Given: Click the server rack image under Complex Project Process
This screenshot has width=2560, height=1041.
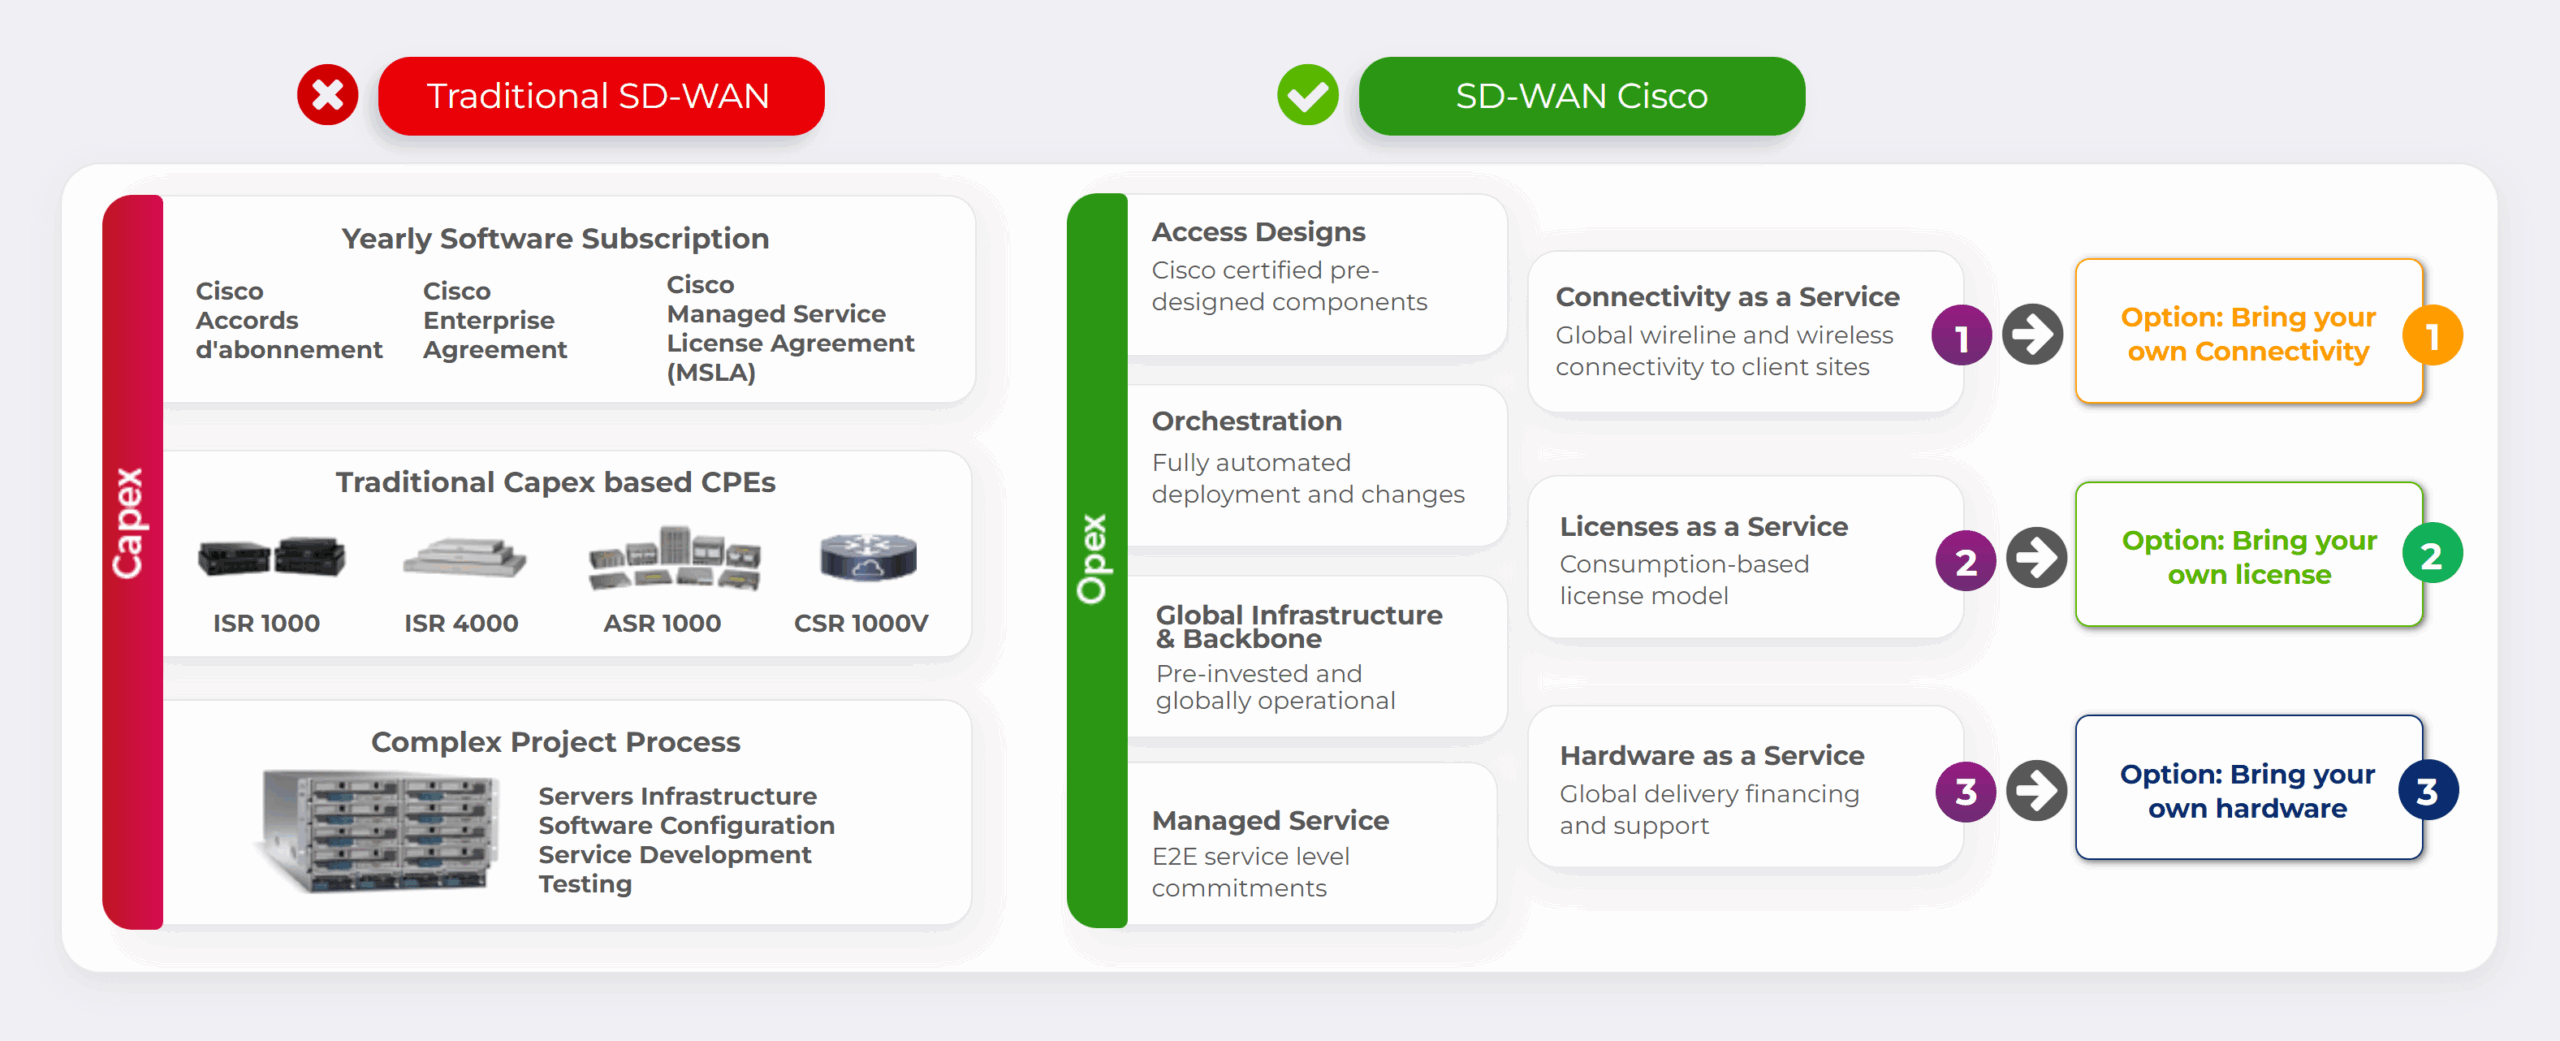Looking at the screenshot, I should click(x=379, y=828).
